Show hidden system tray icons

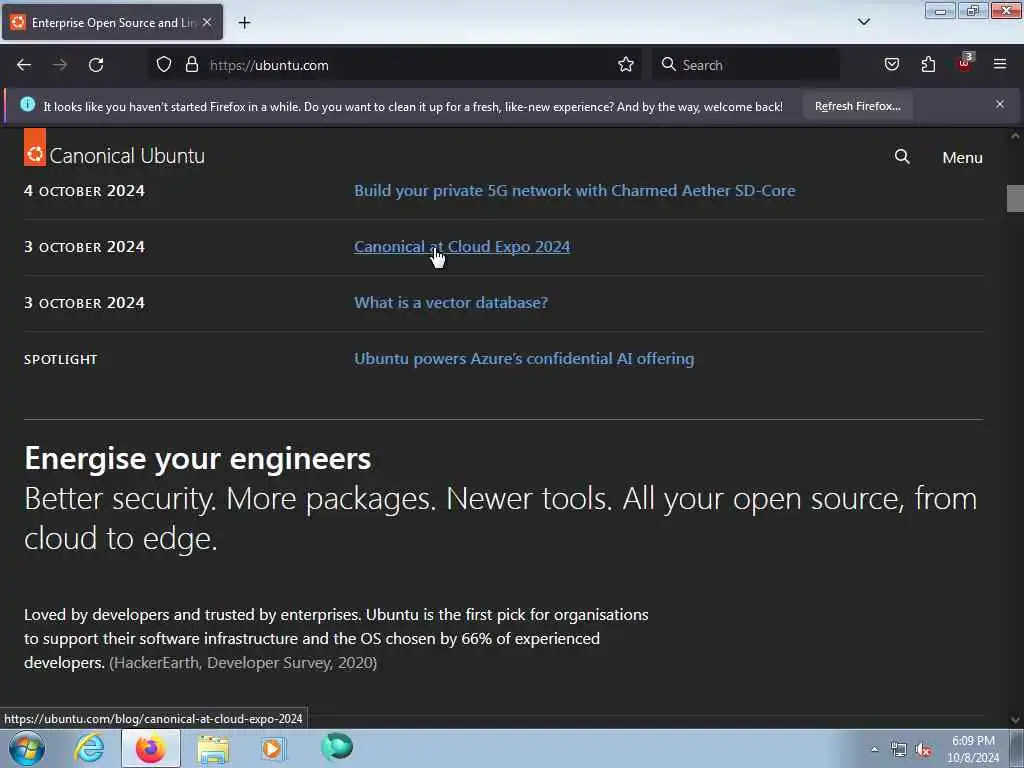point(874,749)
